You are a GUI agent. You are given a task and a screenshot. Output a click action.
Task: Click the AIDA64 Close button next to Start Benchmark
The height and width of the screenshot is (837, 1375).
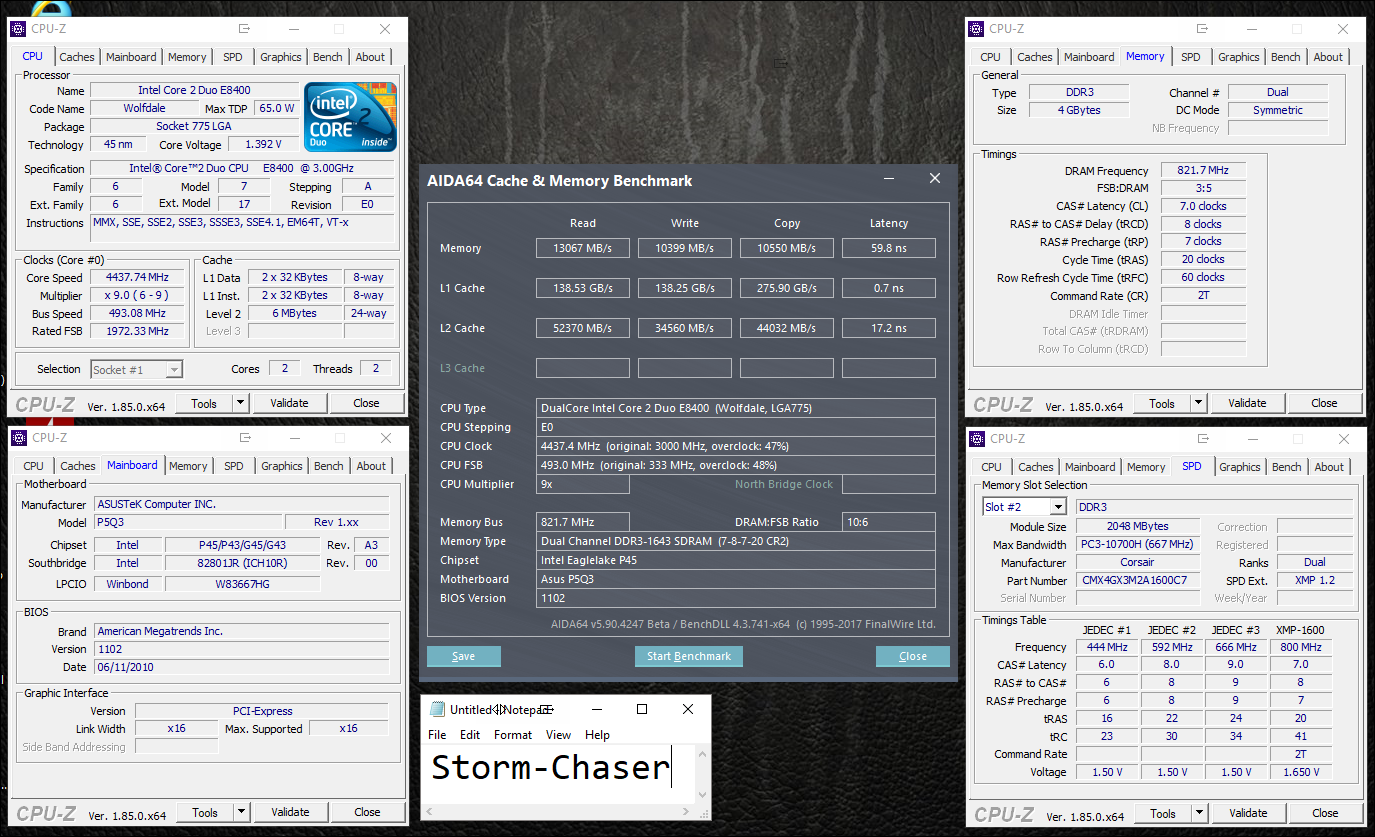(x=913, y=656)
